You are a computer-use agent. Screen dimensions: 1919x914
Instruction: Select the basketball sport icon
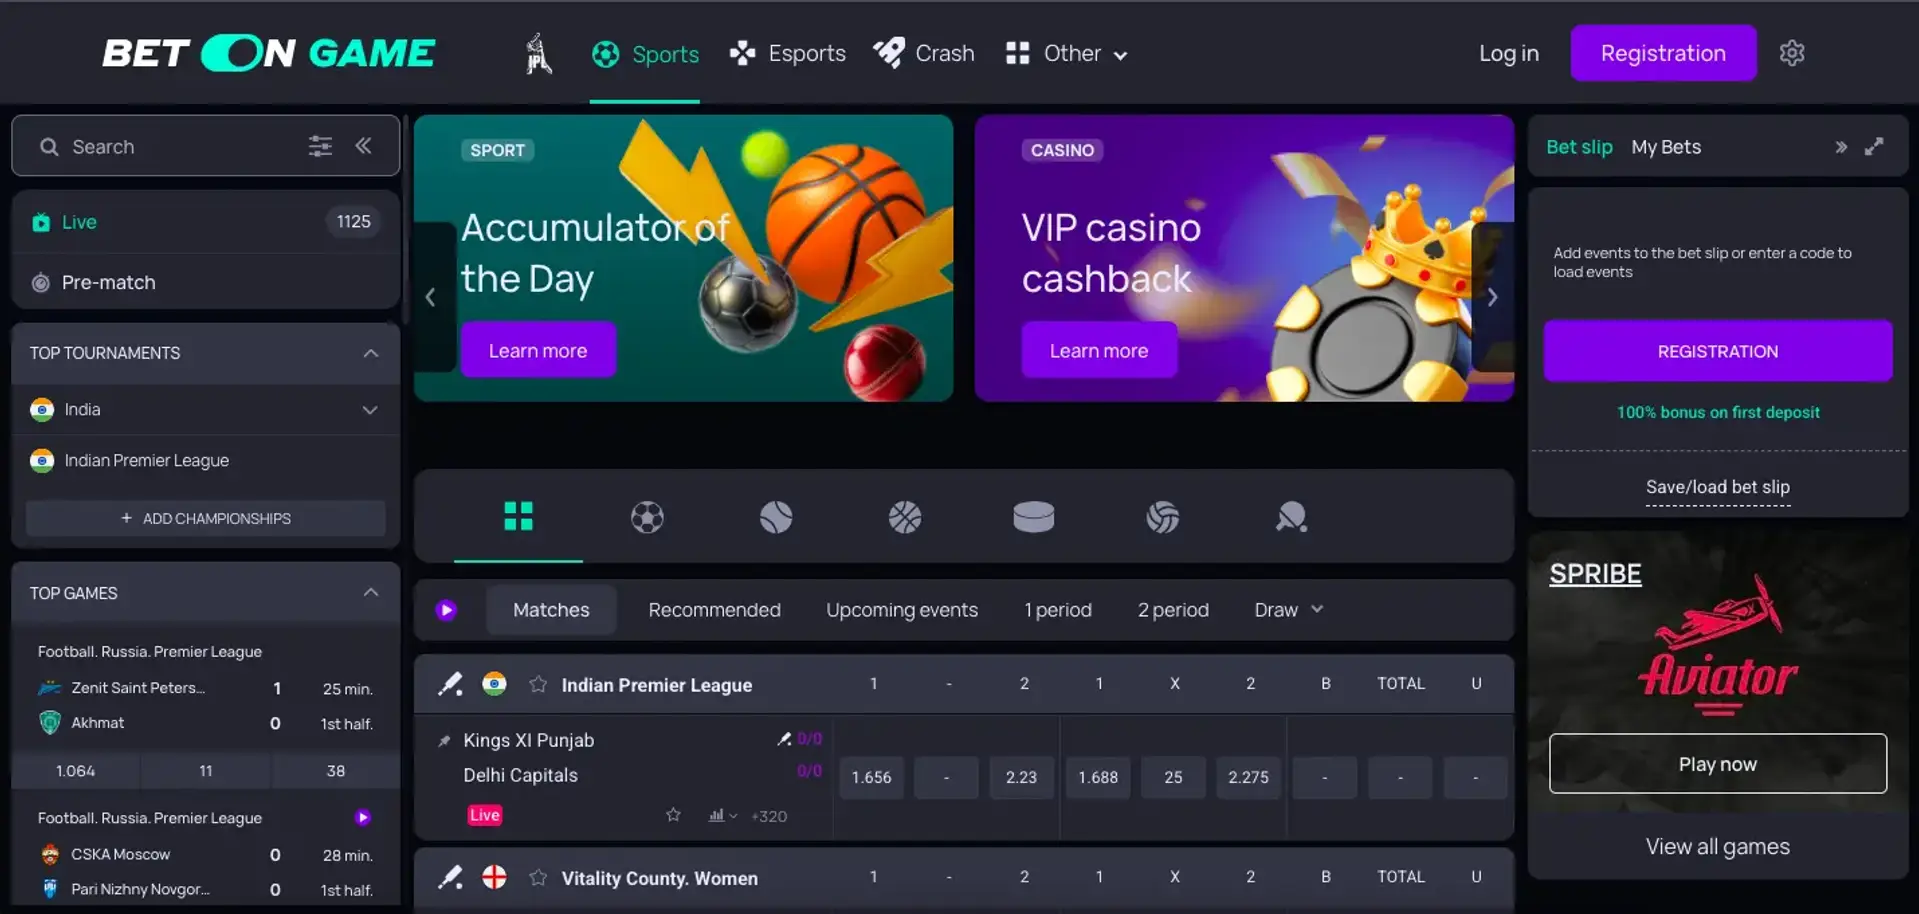pyautogui.click(x=905, y=517)
